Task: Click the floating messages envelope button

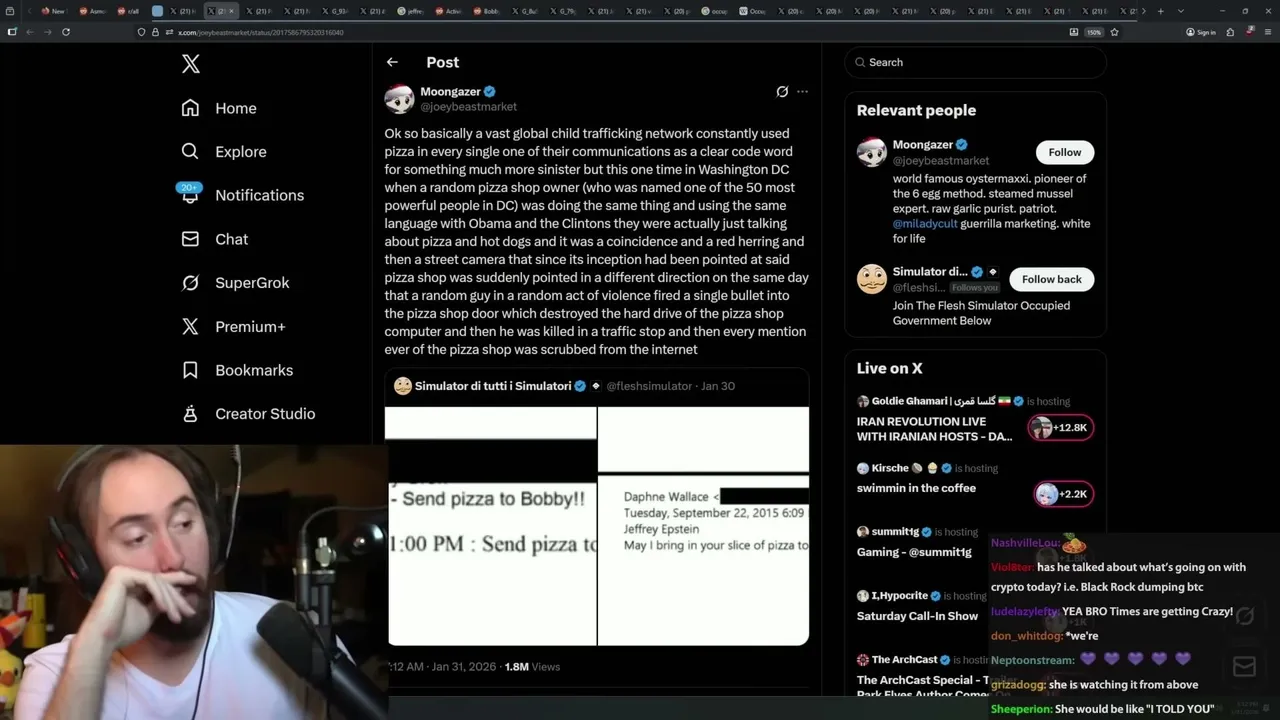Action: click(x=1244, y=666)
